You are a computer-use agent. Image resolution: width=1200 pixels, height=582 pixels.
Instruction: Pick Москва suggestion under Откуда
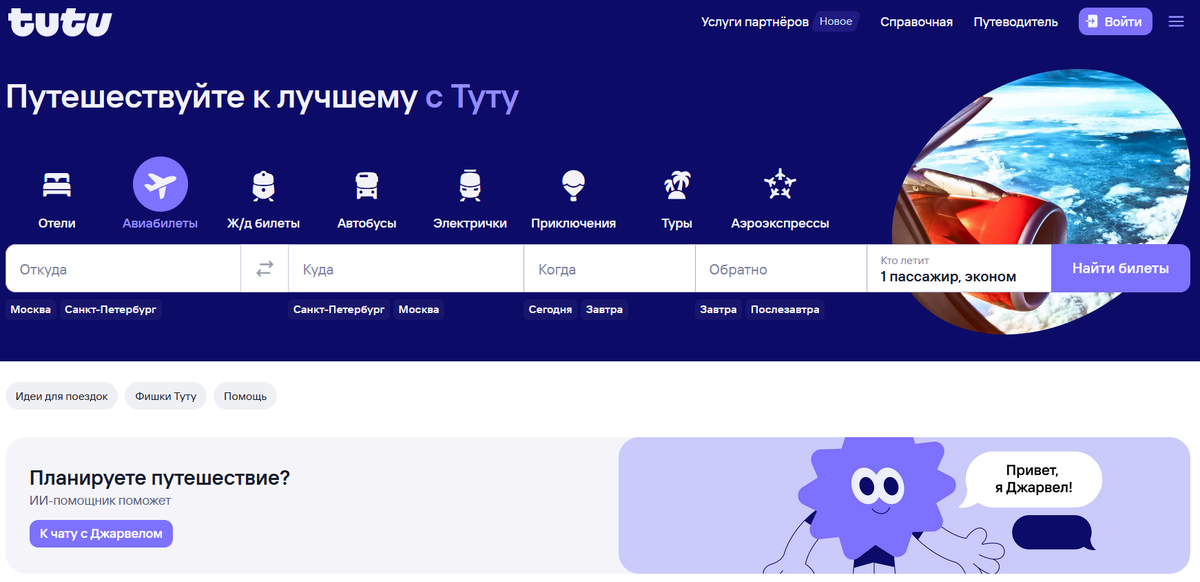[x=31, y=310]
